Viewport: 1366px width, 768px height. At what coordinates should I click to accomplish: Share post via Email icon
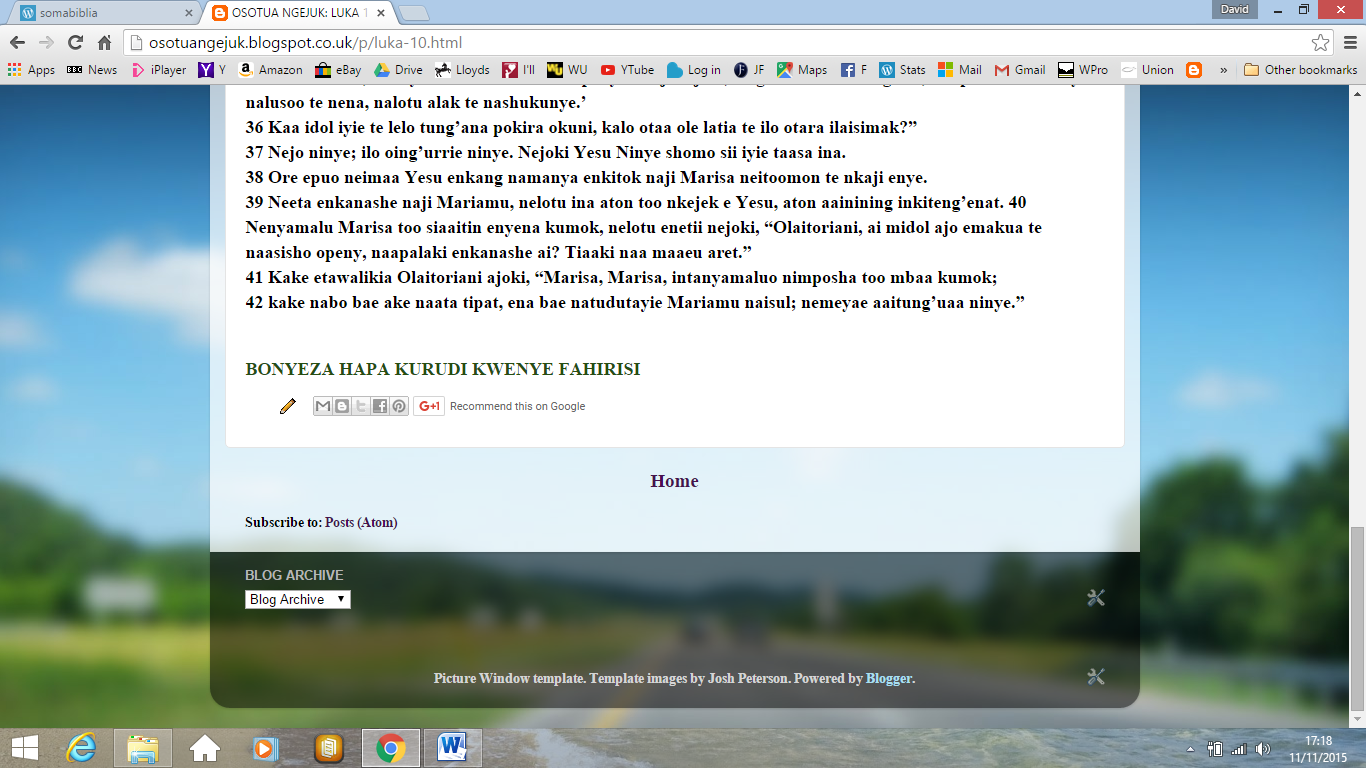[x=323, y=406]
